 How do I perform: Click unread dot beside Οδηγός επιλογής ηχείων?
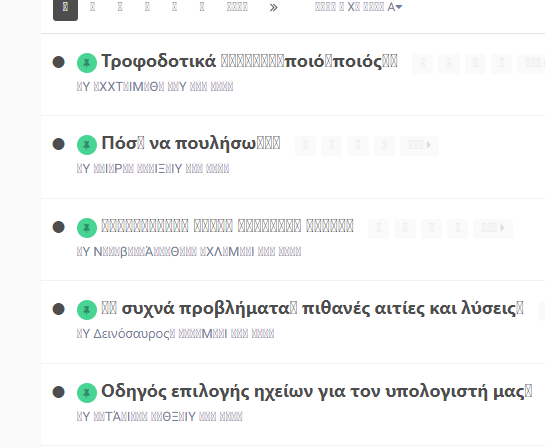[58, 392]
